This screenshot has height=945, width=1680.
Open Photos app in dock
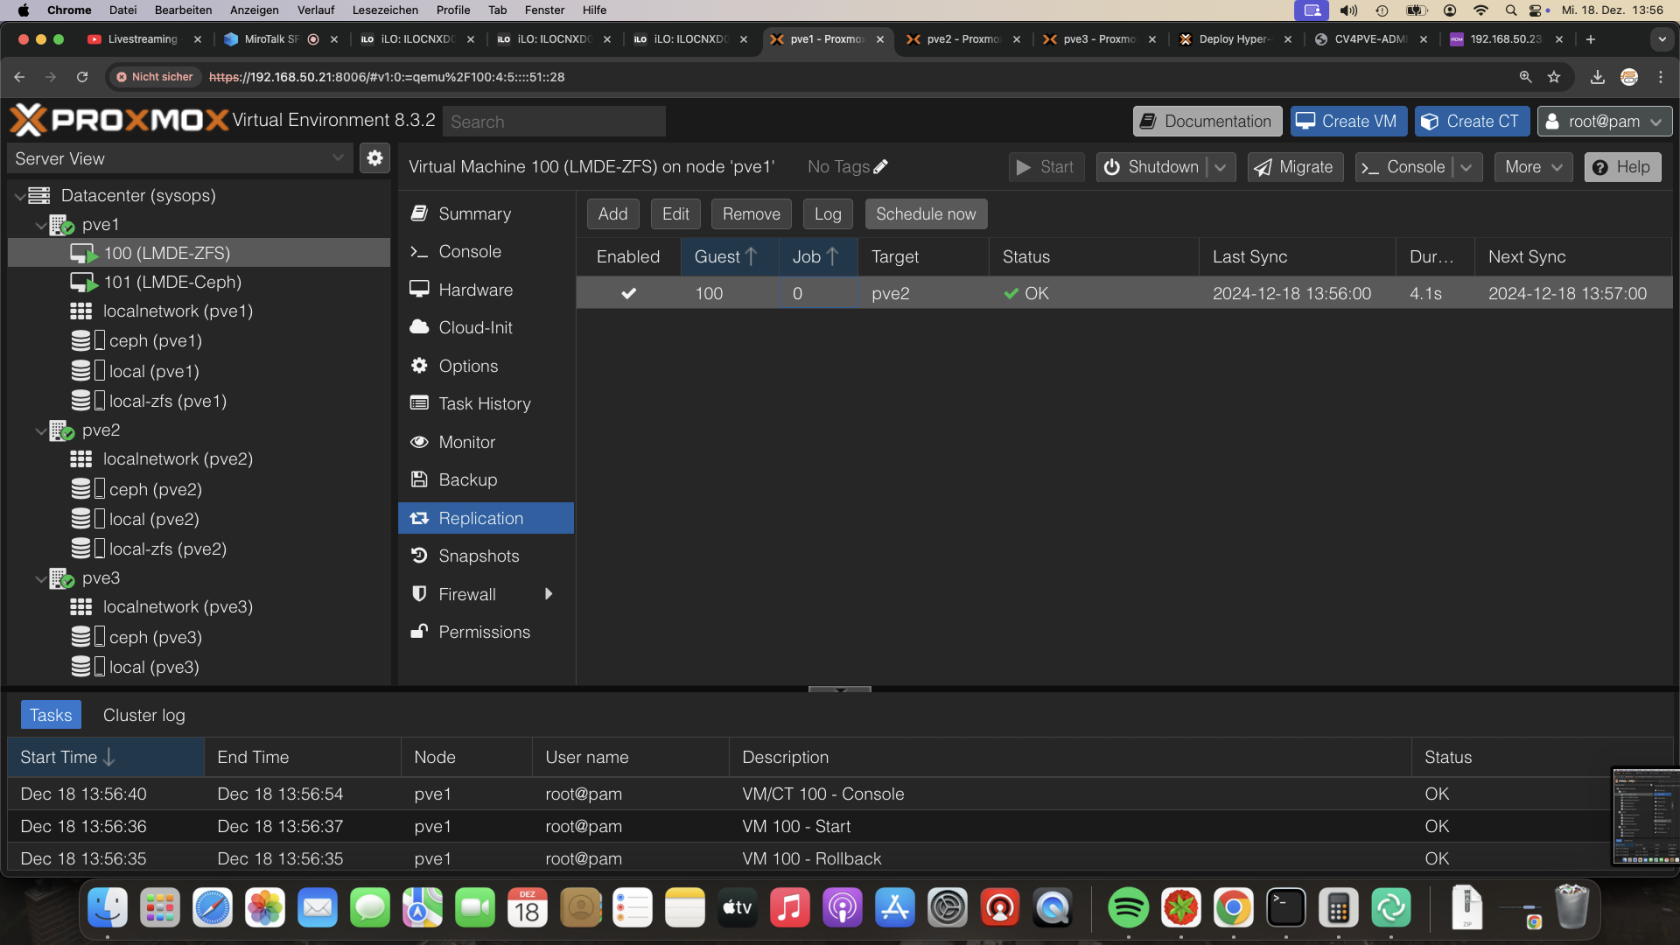tap(265, 908)
